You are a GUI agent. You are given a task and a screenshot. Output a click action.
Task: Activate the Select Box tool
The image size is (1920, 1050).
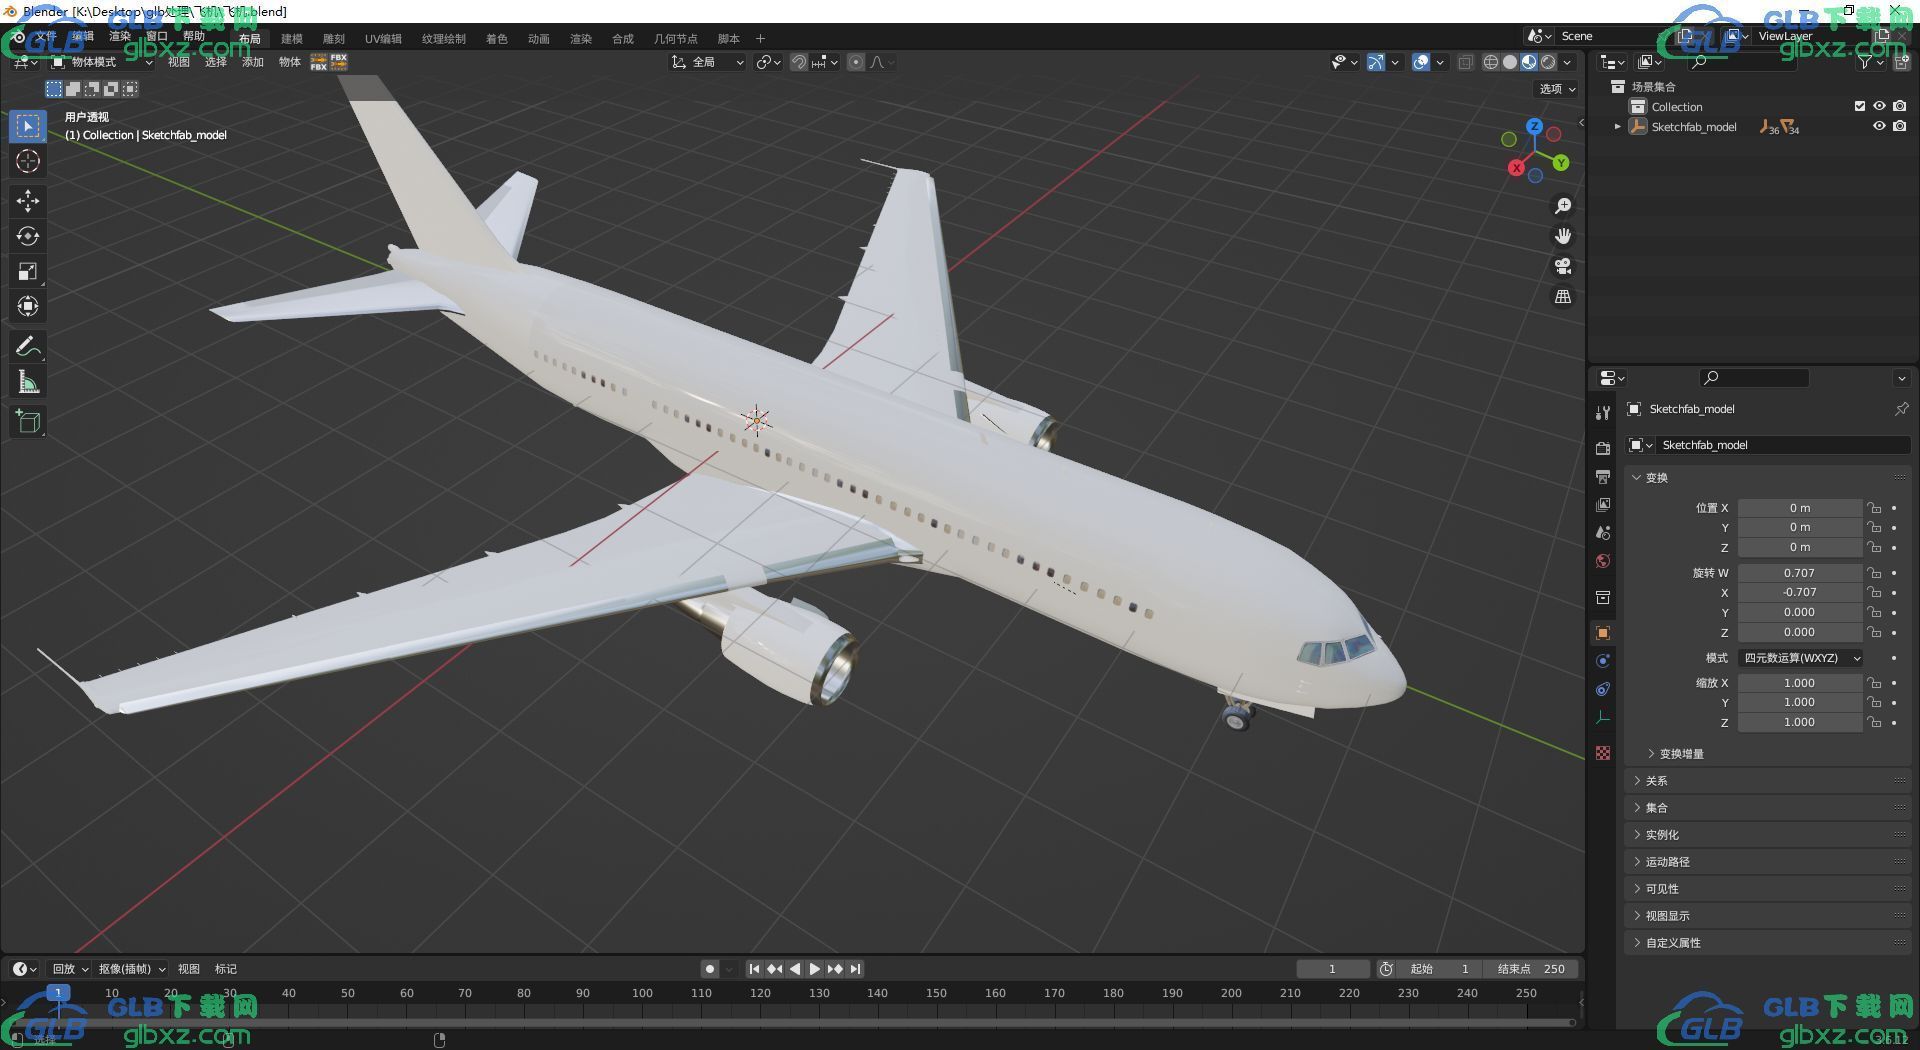[28, 126]
